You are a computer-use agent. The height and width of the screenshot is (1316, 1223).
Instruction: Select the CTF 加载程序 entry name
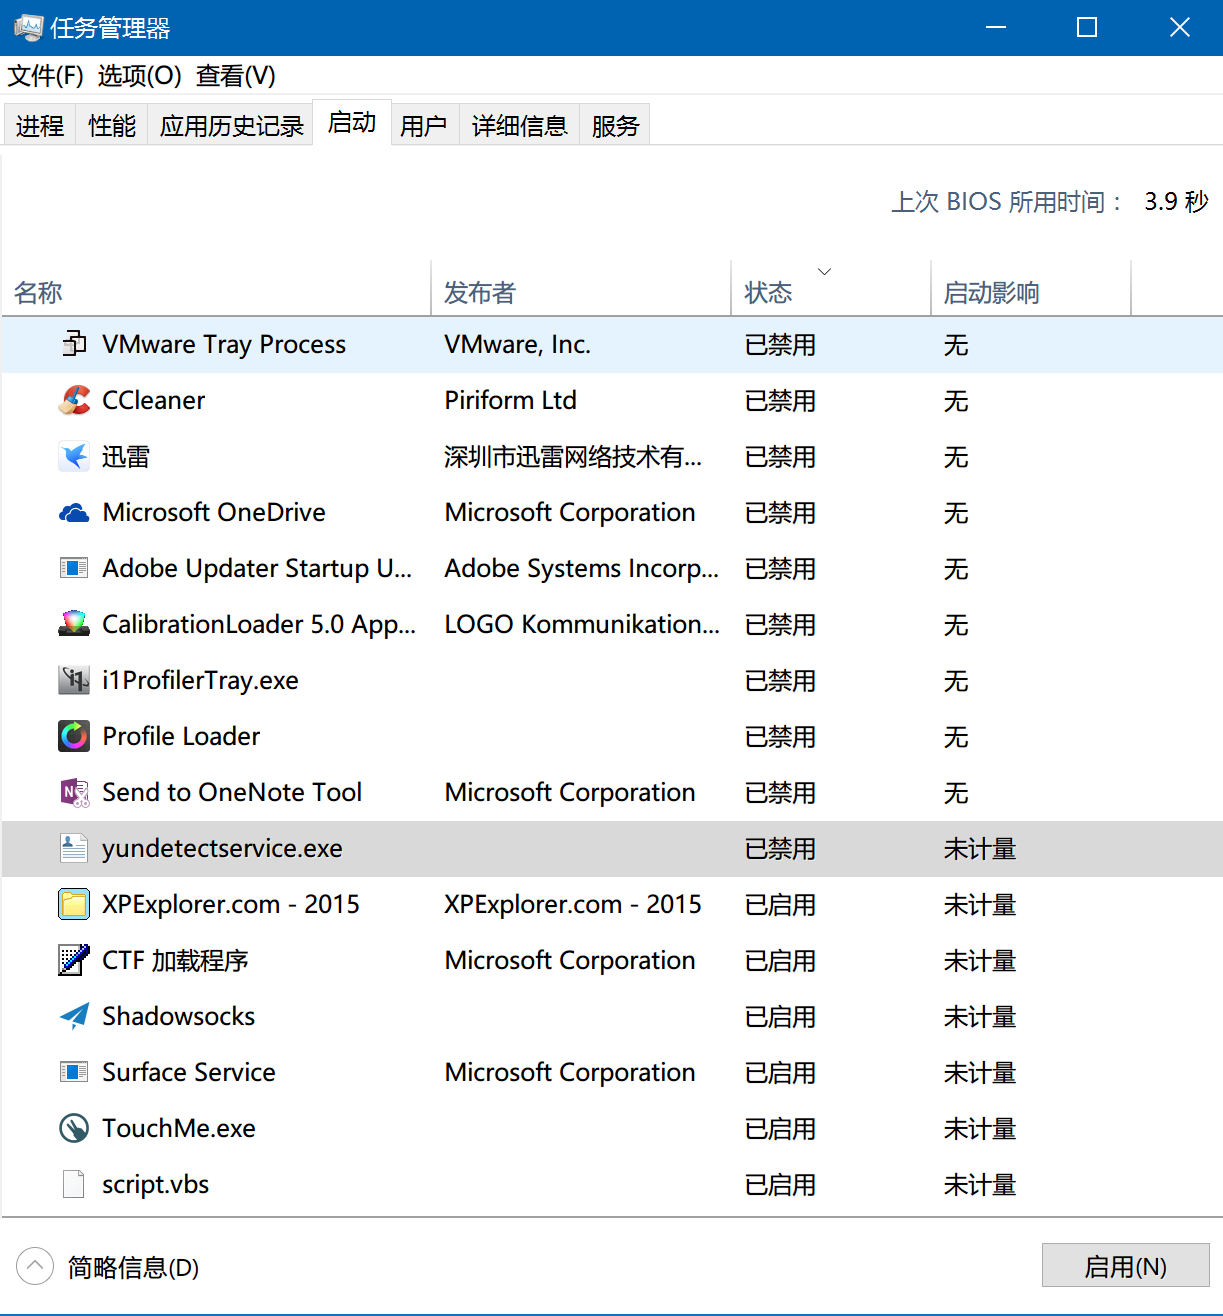click(175, 960)
